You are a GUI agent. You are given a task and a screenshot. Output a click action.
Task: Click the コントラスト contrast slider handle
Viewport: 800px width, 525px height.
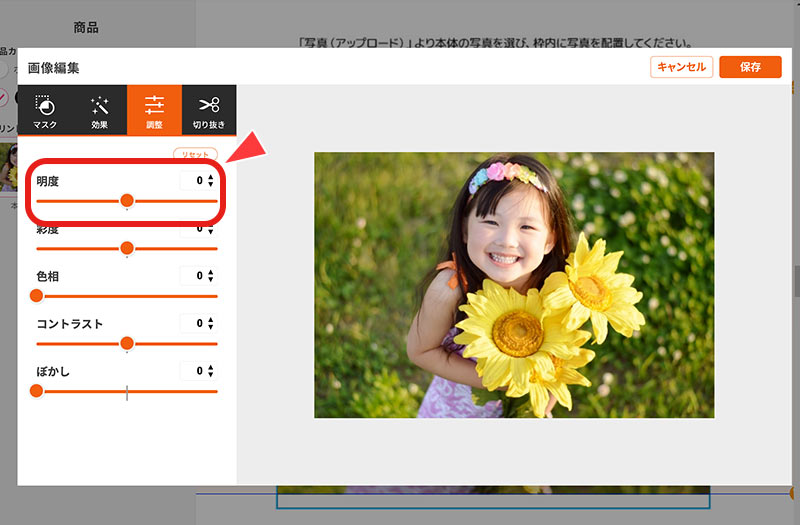(x=127, y=343)
